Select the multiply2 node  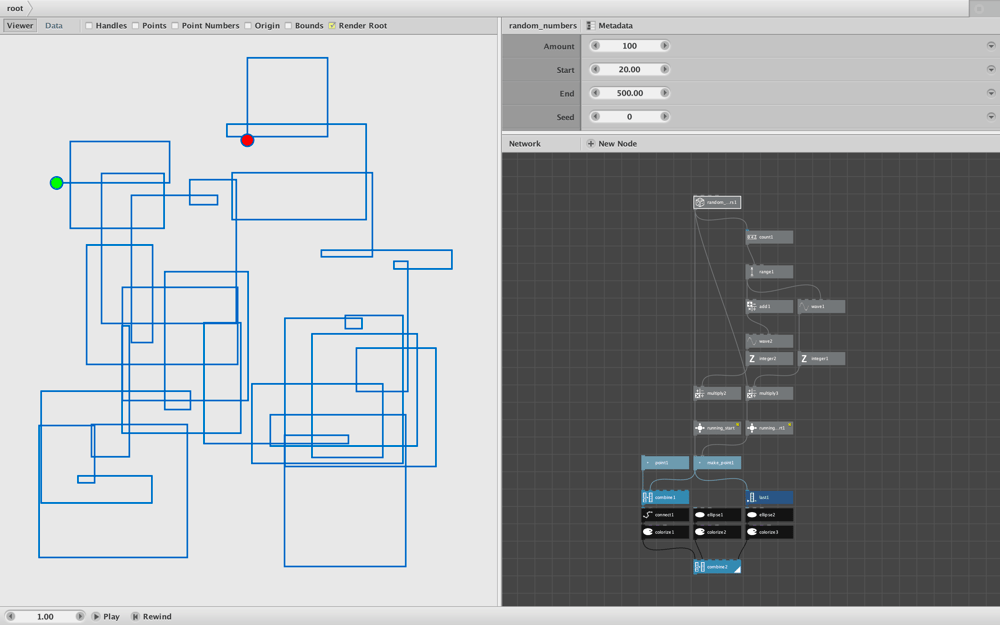[x=717, y=393]
